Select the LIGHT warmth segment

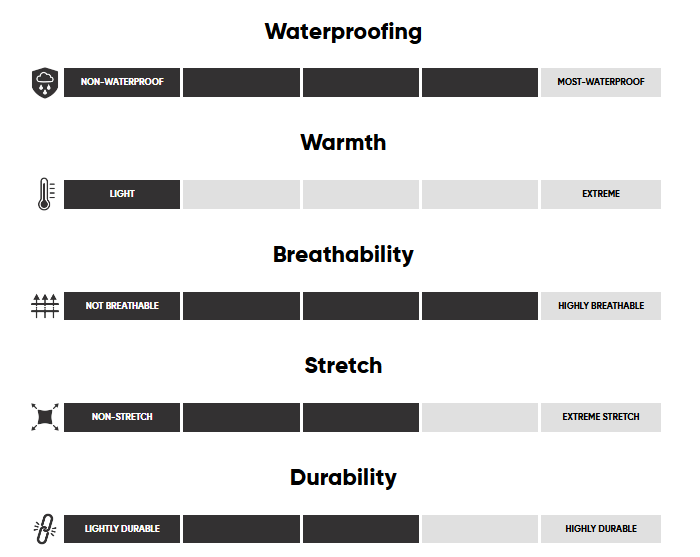tap(122, 194)
